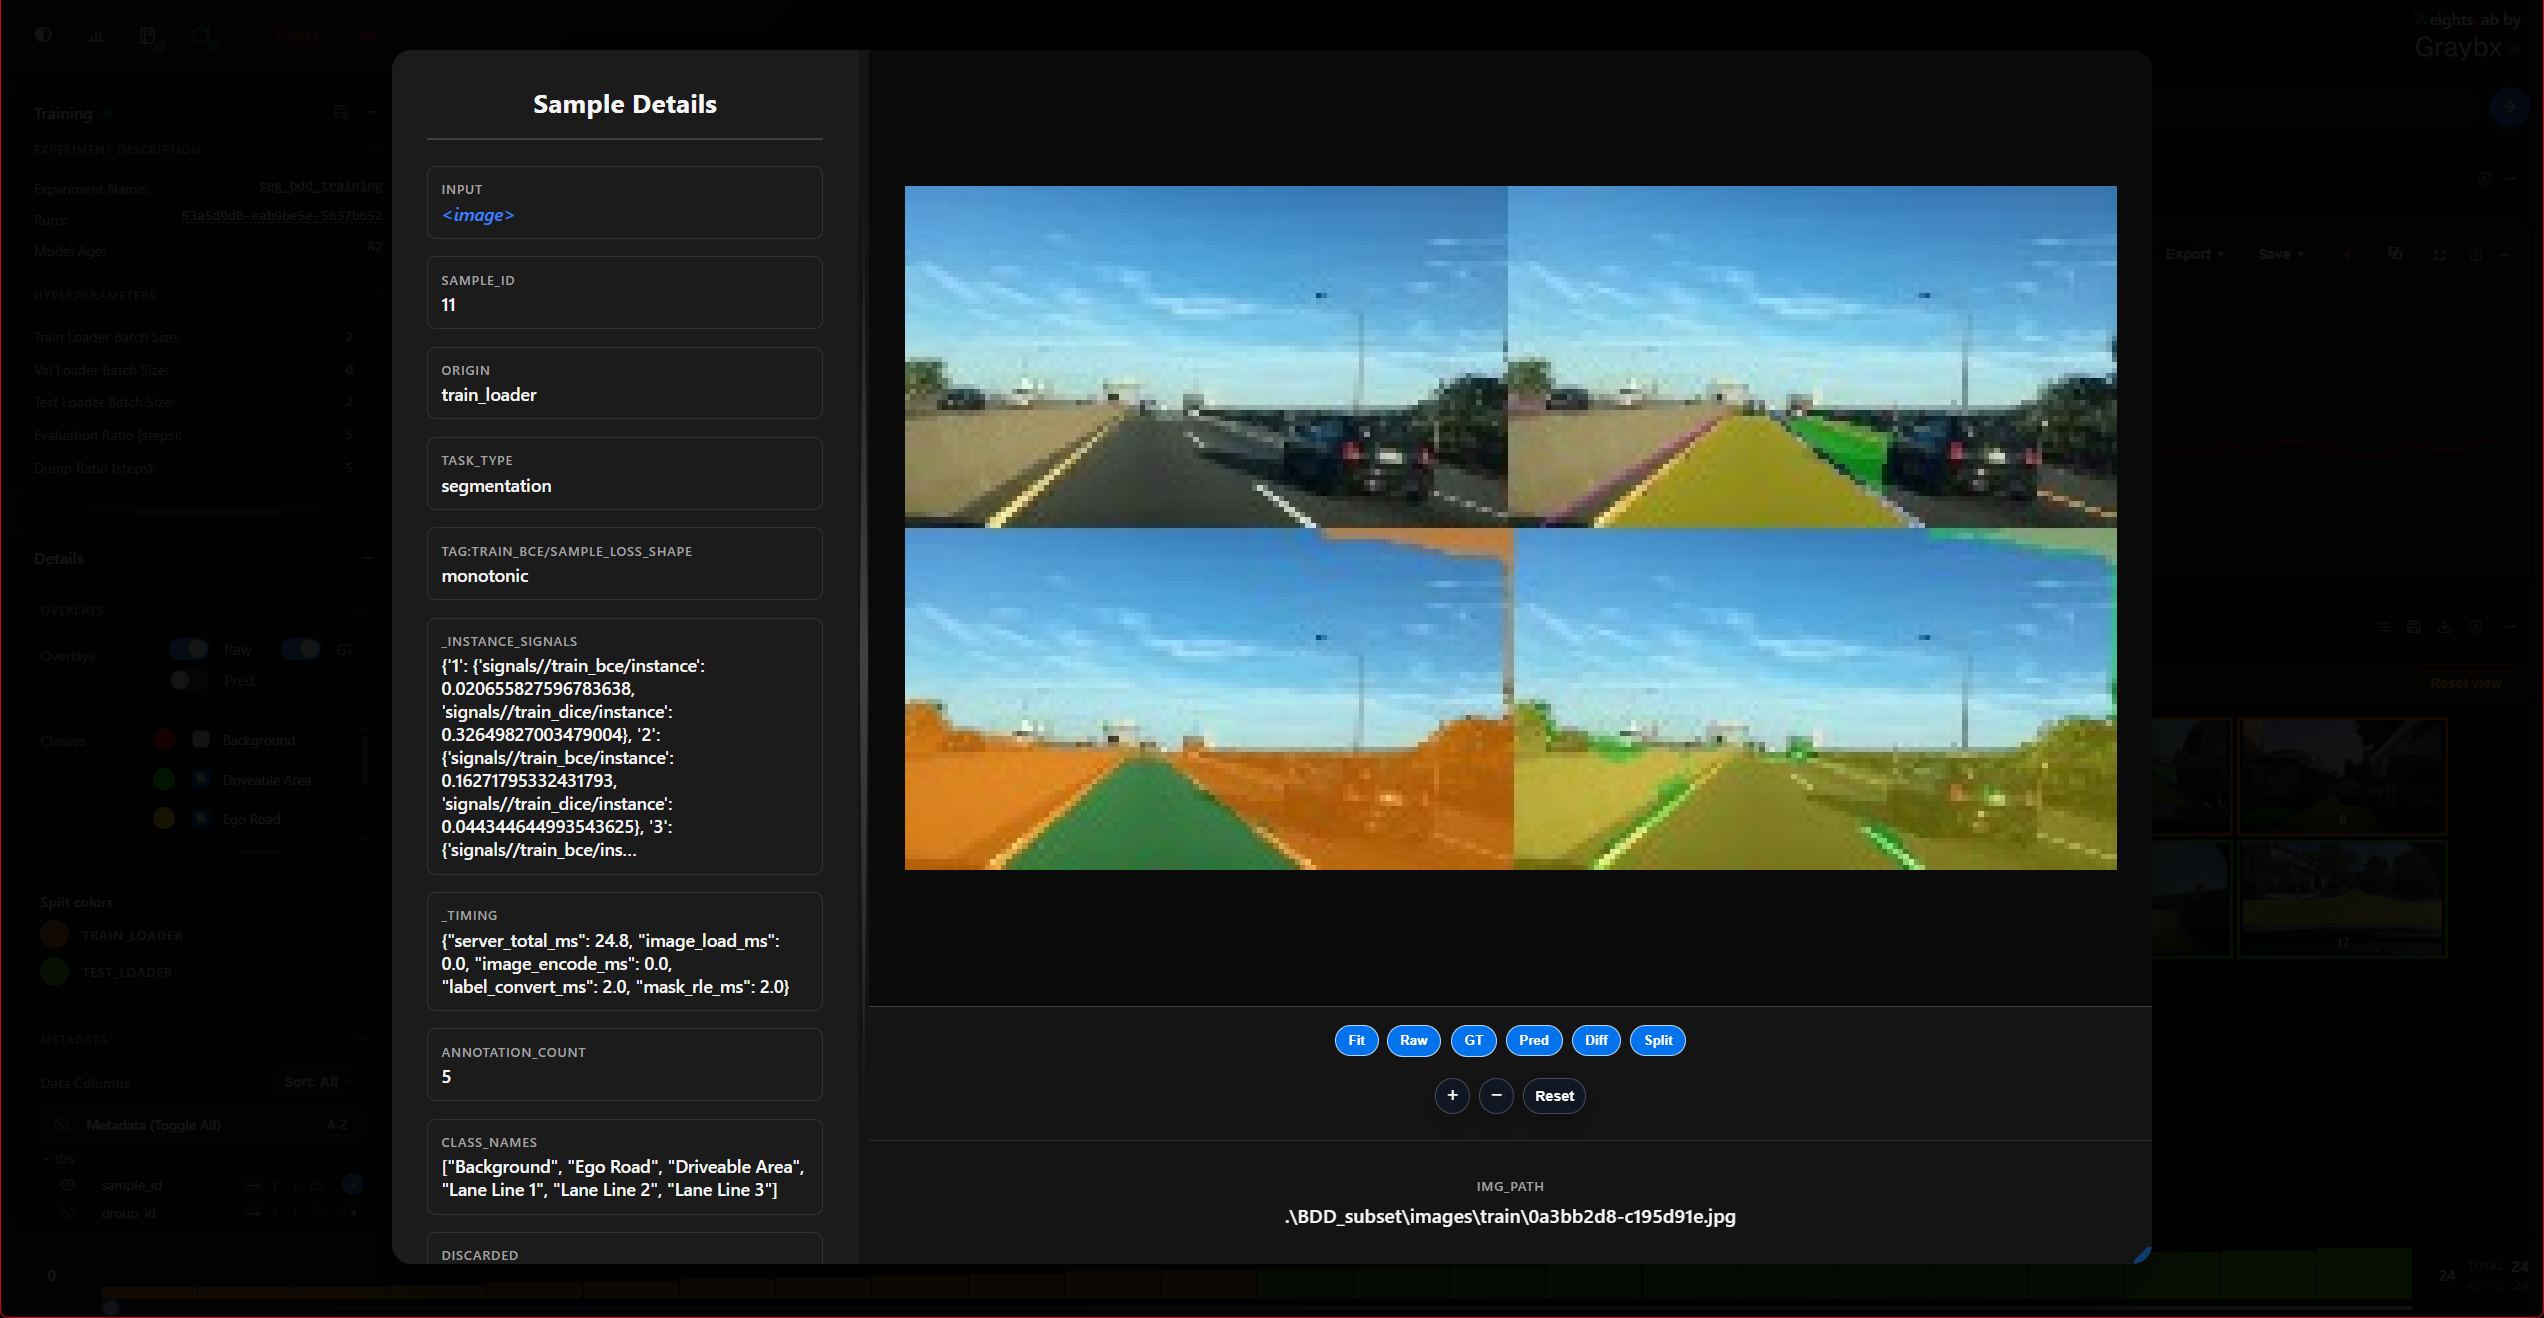Viewport: 2544px width, 1318px height.
Task: Zoom in with the plus button
Action: pyautogui.click(x=1452, y=1095)
